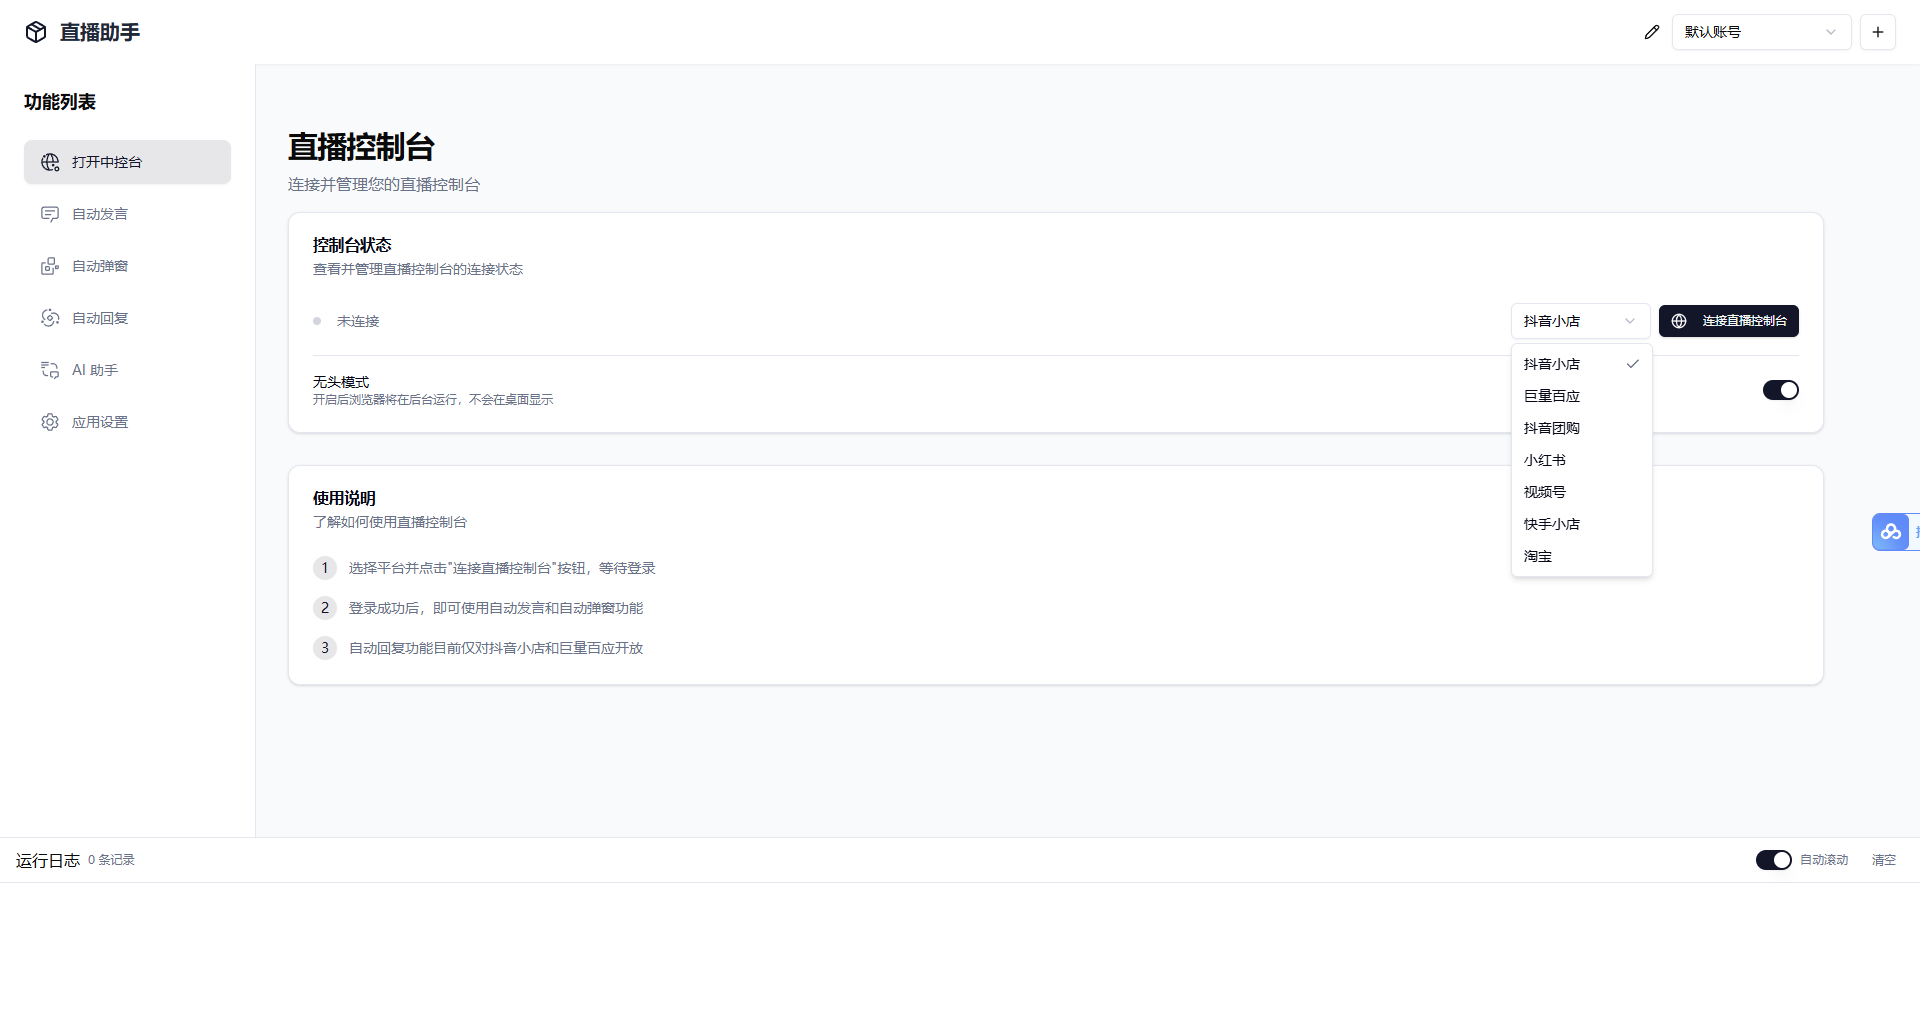Select 小红书 from platform list

pos(1545,460)
